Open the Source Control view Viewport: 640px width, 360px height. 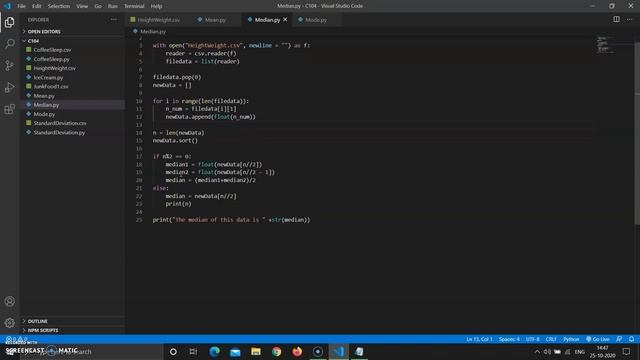click(x=9, y=65)
